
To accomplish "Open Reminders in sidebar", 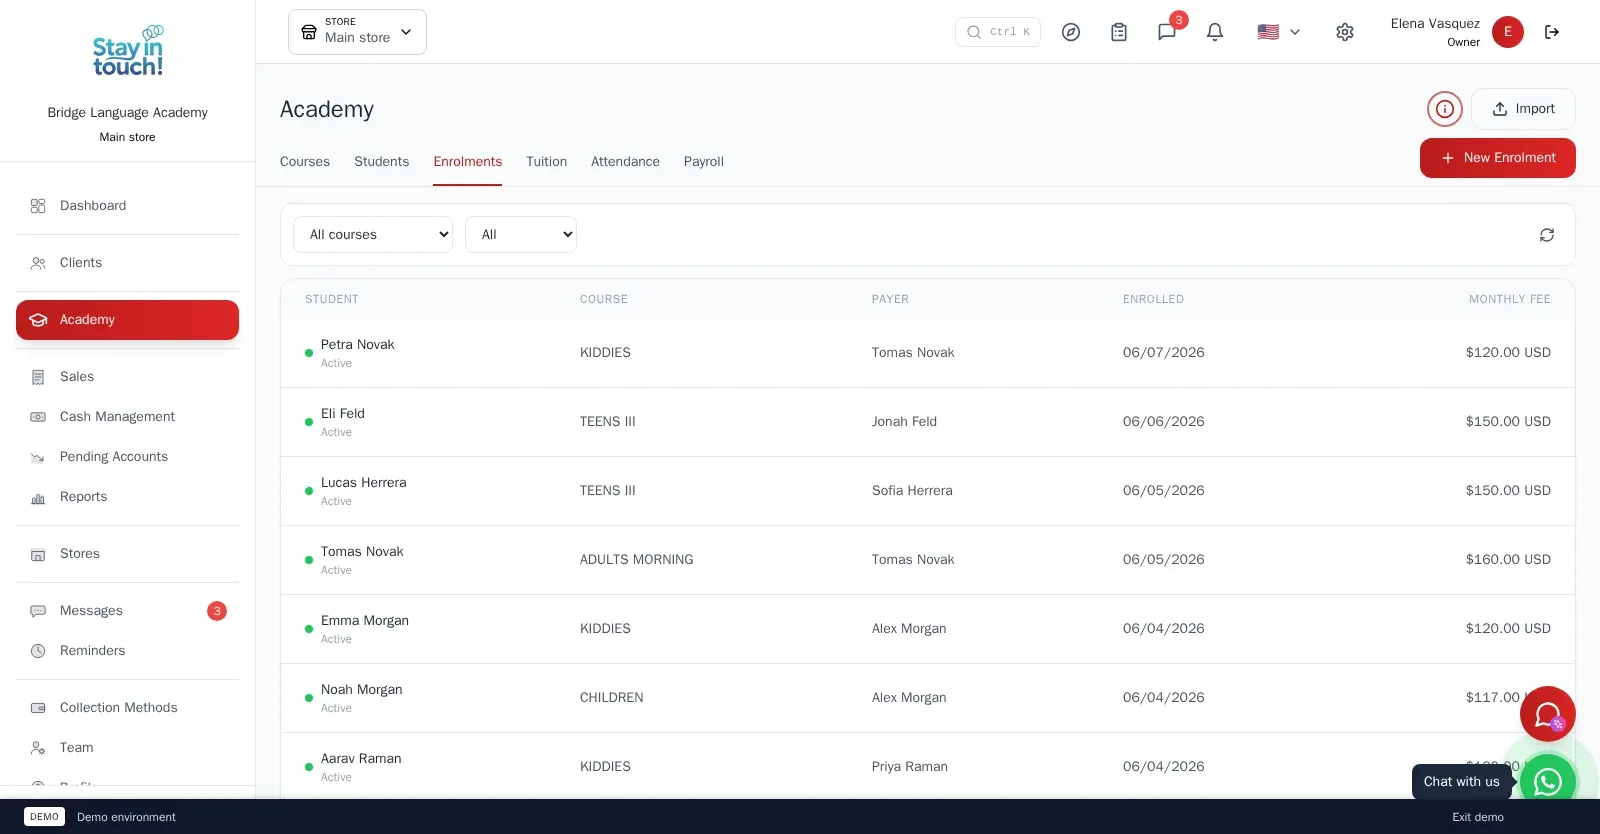I will [128, 651].
